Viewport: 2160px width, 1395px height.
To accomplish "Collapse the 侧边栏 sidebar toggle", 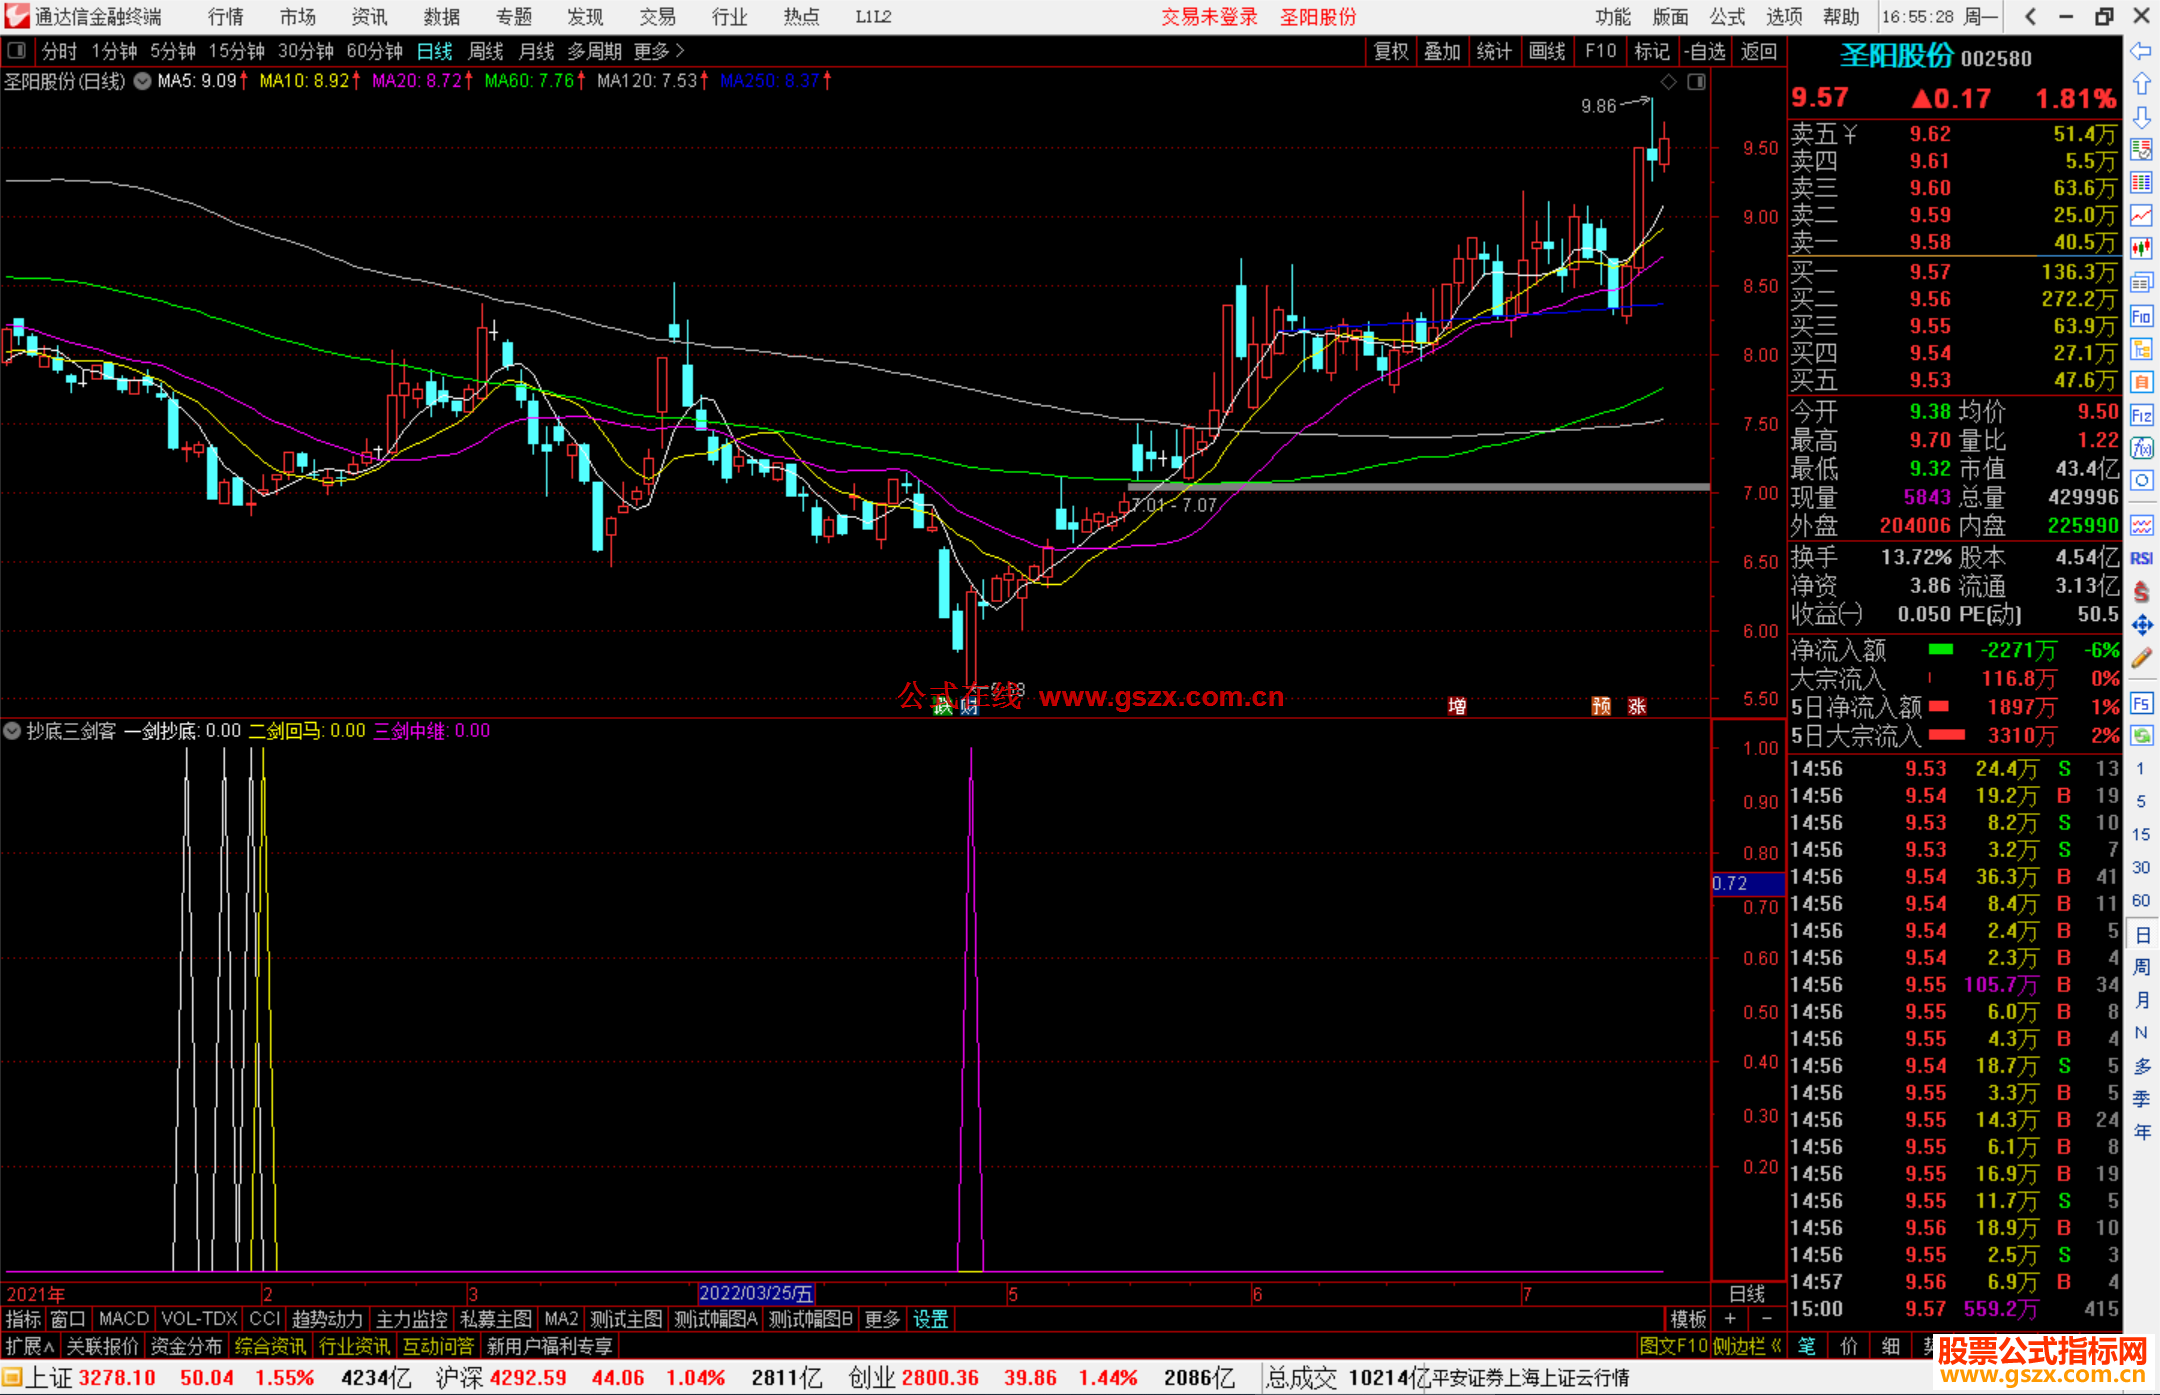I will click(1748, 1346).
